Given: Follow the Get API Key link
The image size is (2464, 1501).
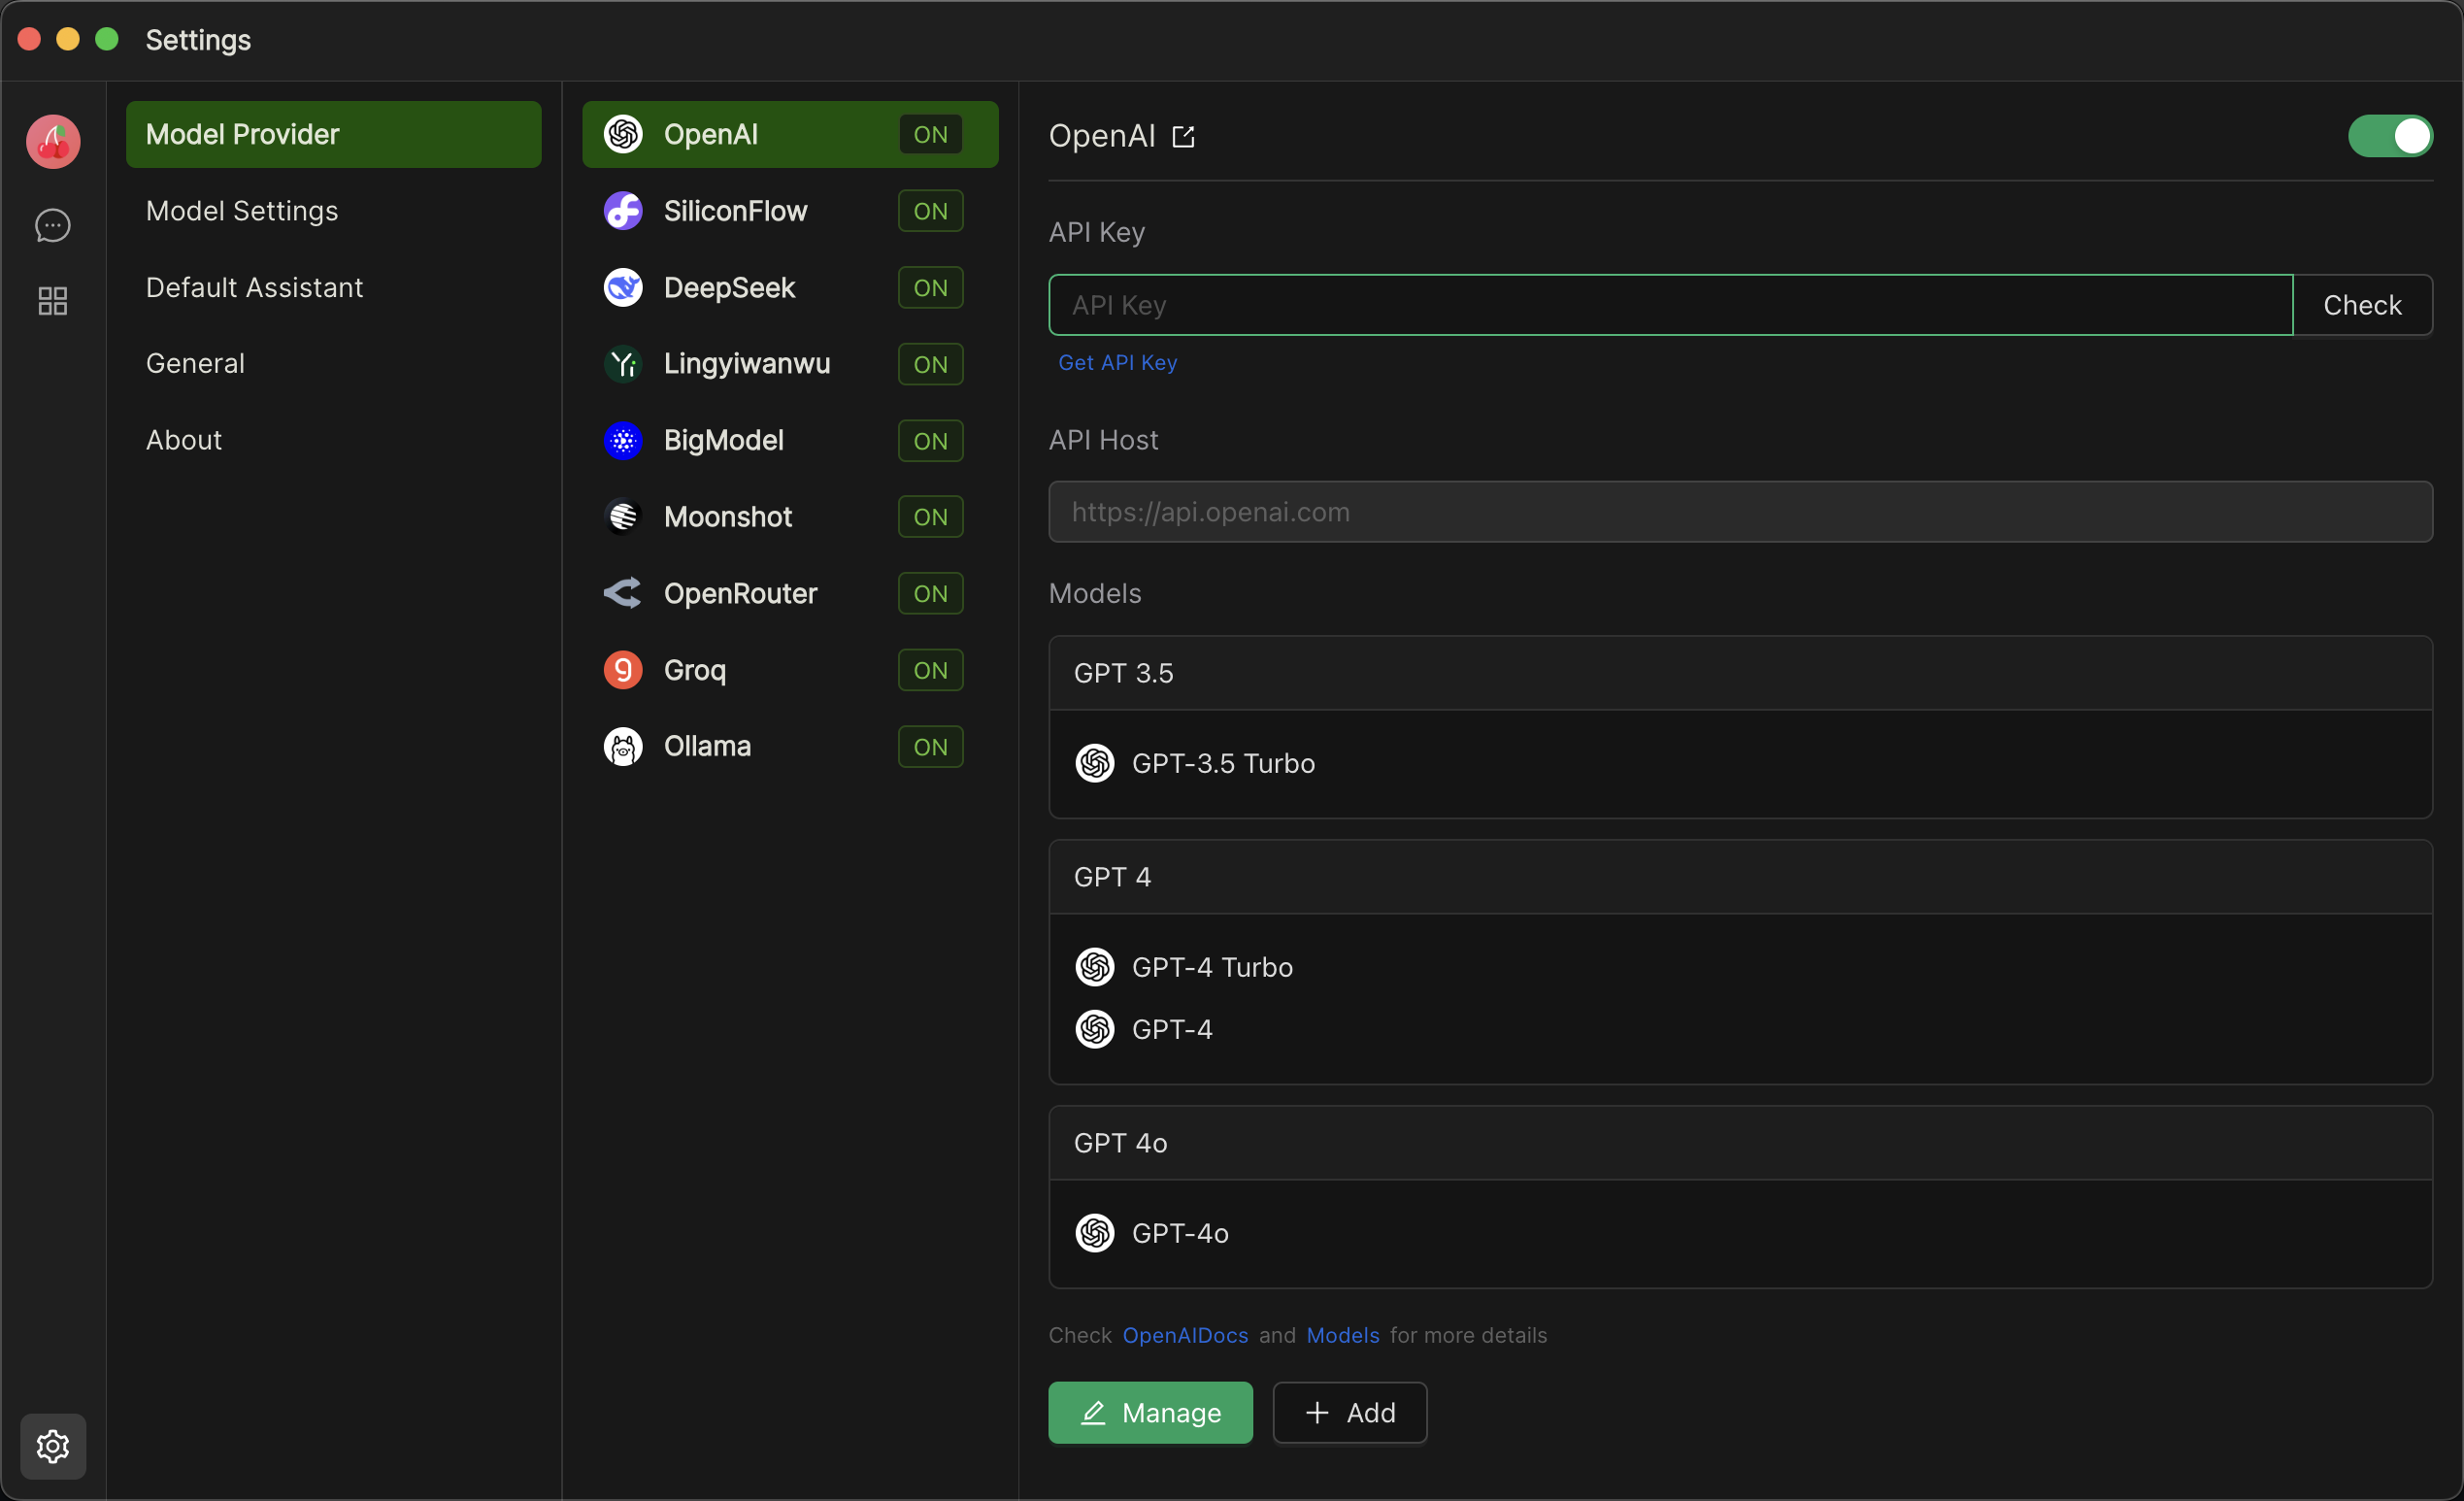Looking at the screenshot, I should (x=1117, y=363).
